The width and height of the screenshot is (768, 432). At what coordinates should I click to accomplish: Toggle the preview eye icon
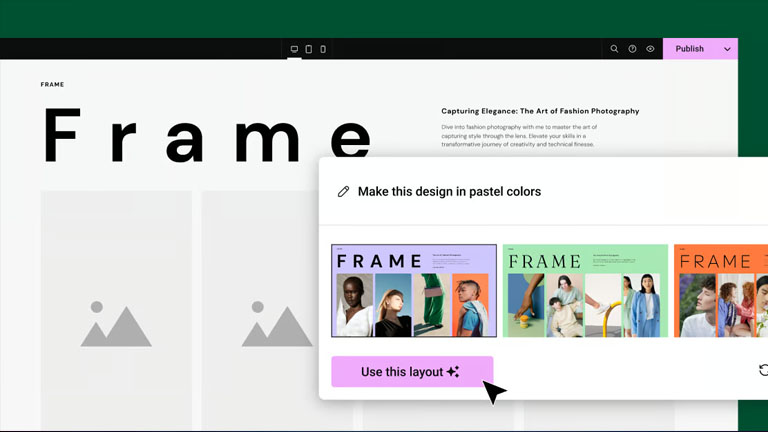click(650, 49)
